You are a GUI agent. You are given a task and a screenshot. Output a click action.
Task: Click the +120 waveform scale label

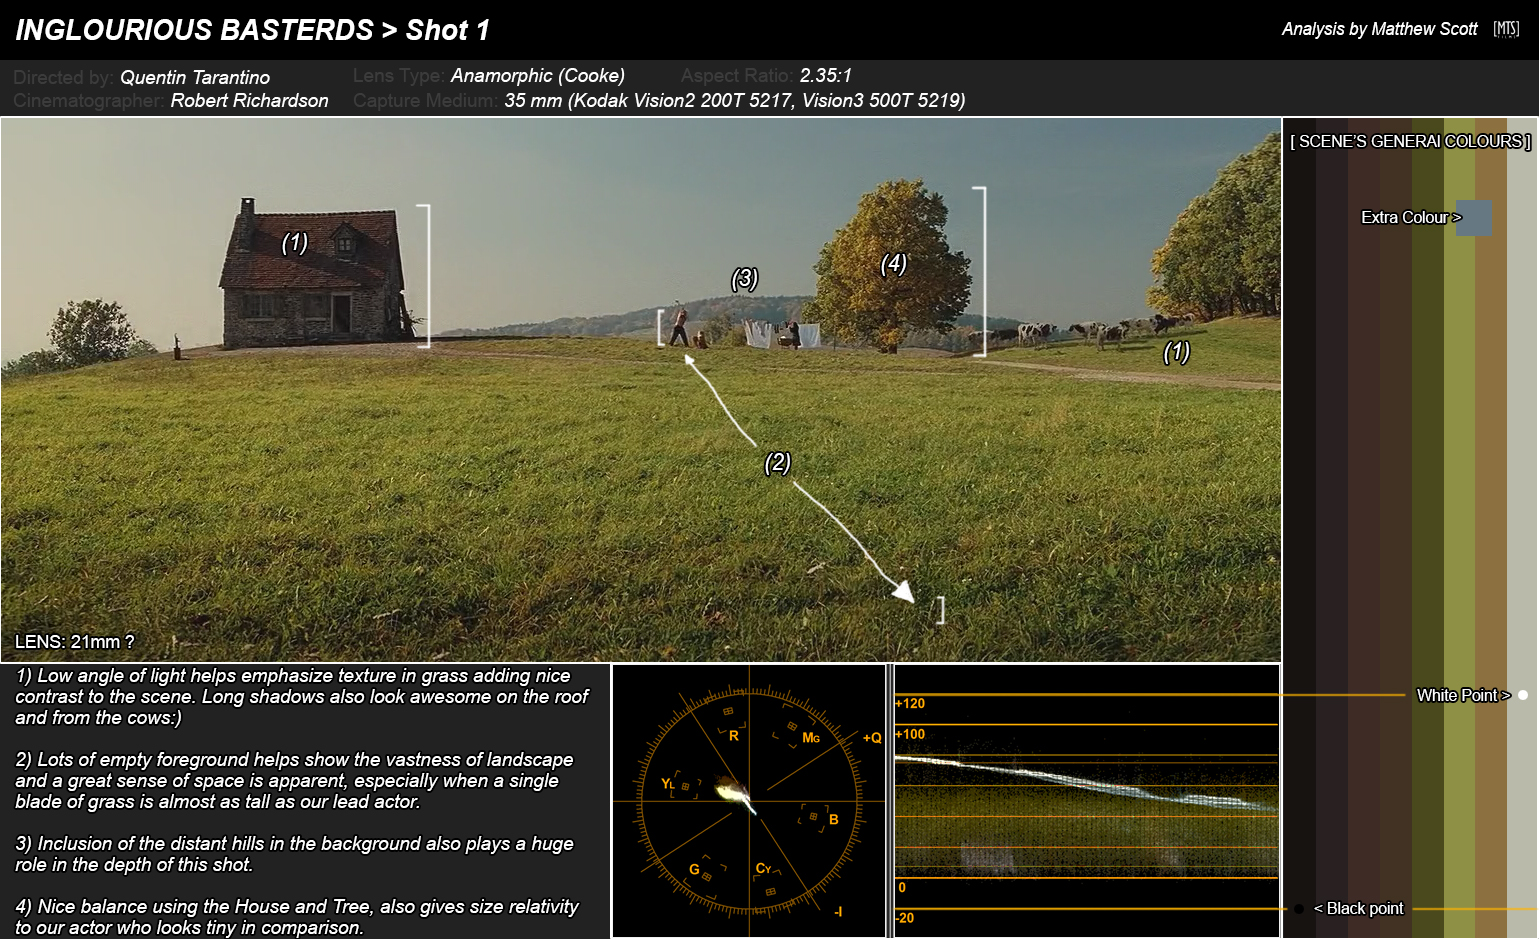click(910, 704)
